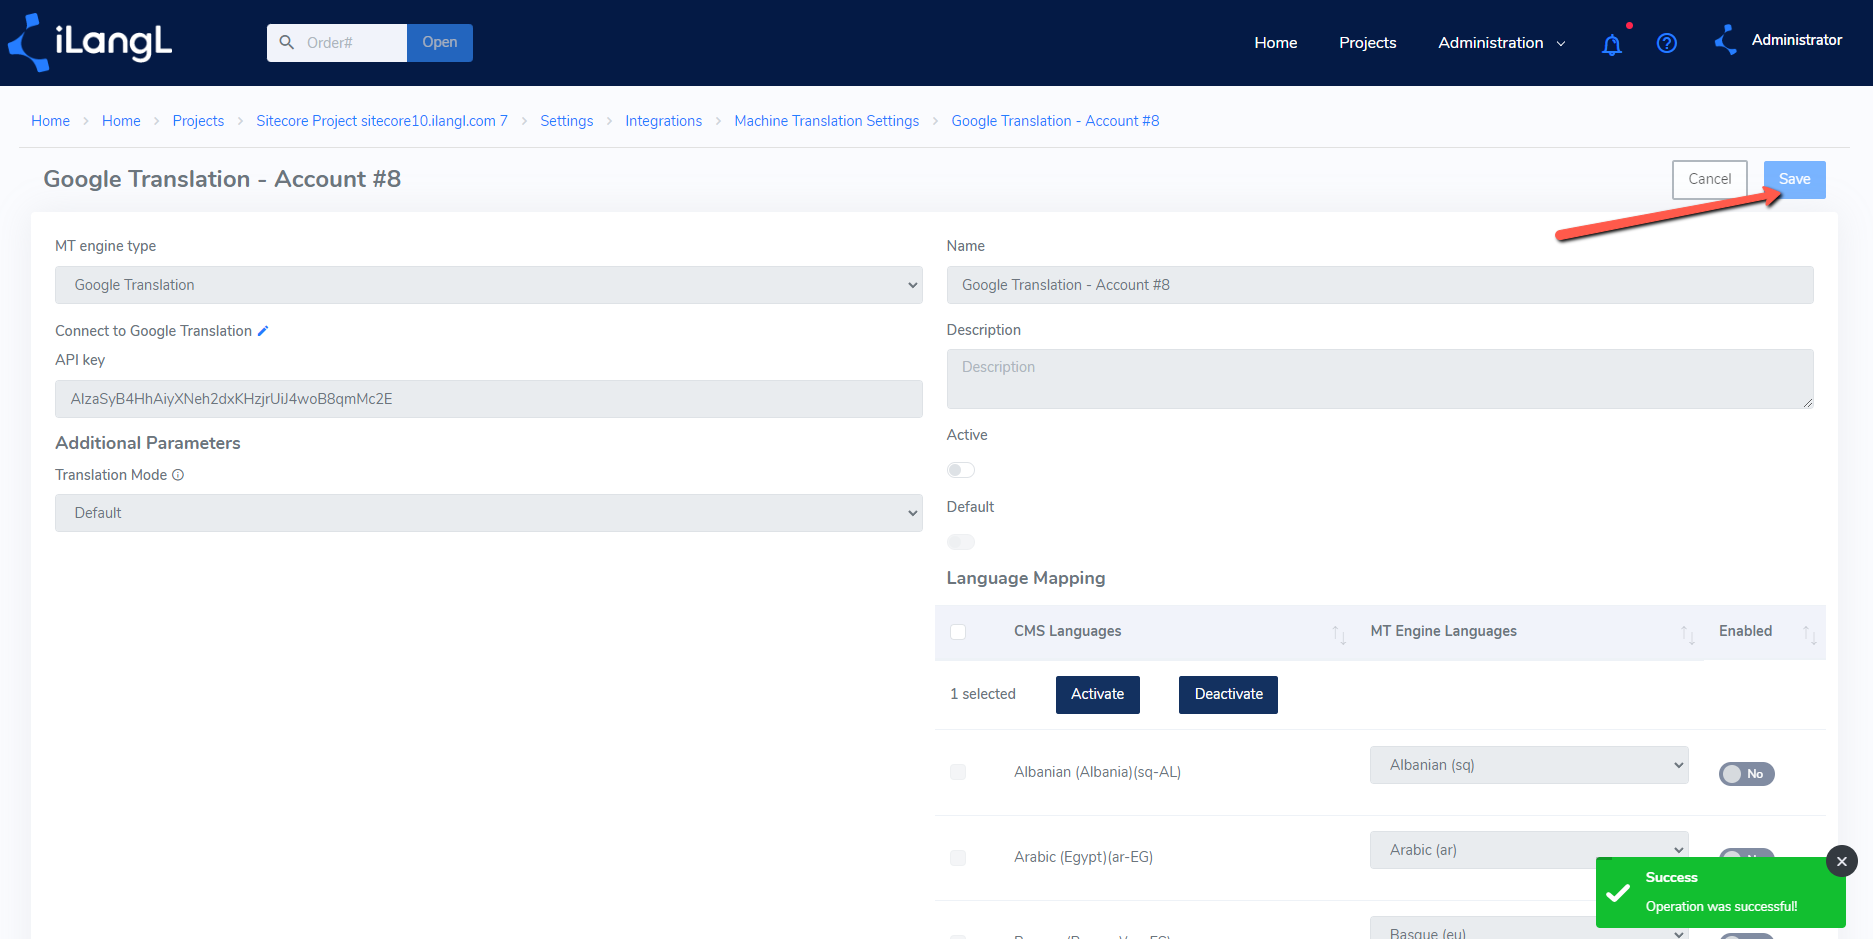Close the Success notification toast

(1842, 861)
